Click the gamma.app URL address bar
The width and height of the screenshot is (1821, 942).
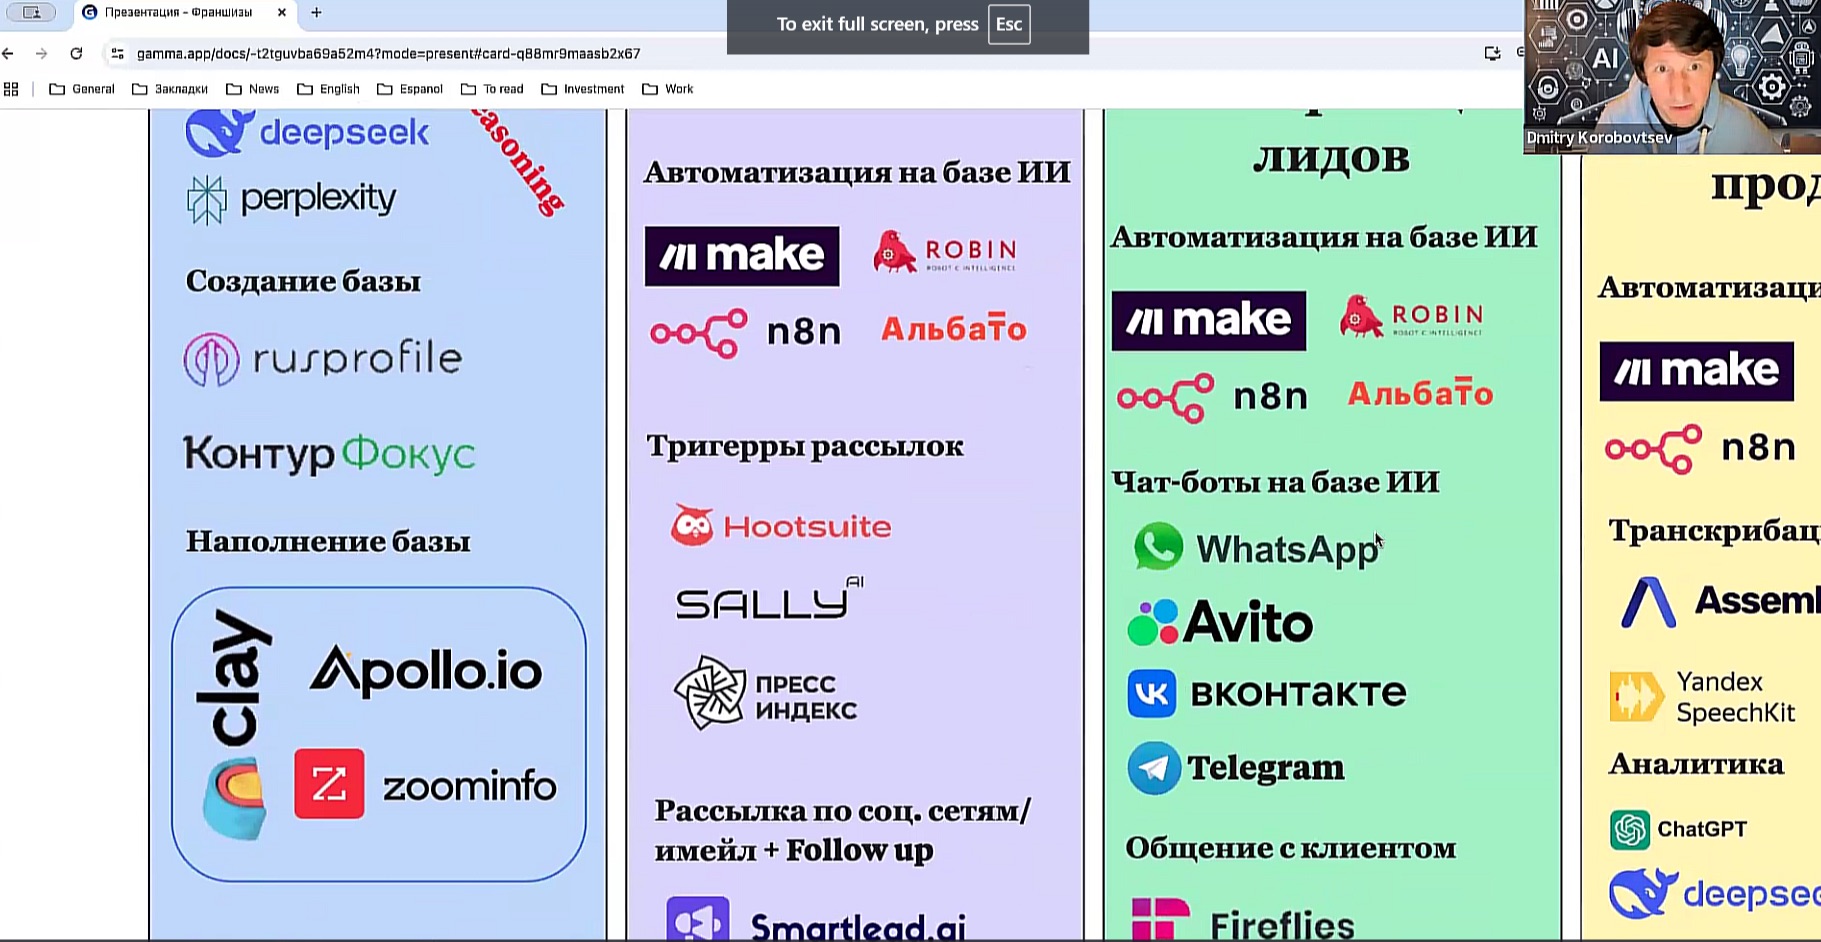389,53
